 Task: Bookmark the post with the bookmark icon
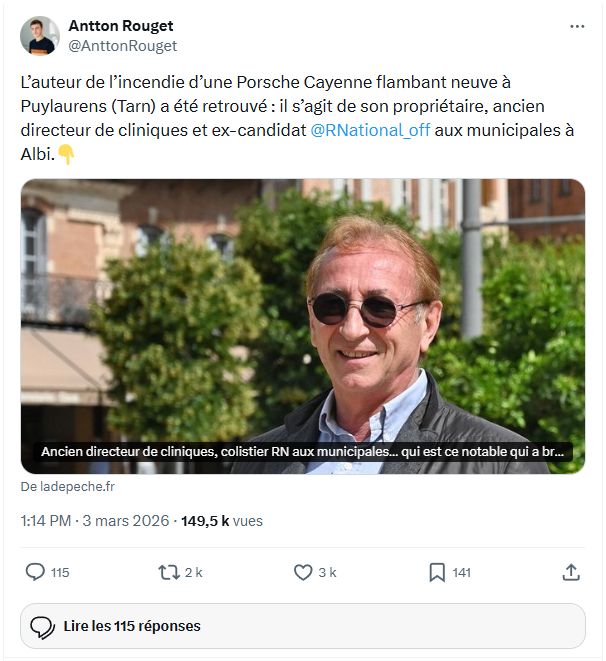click(x=437, y=572)
